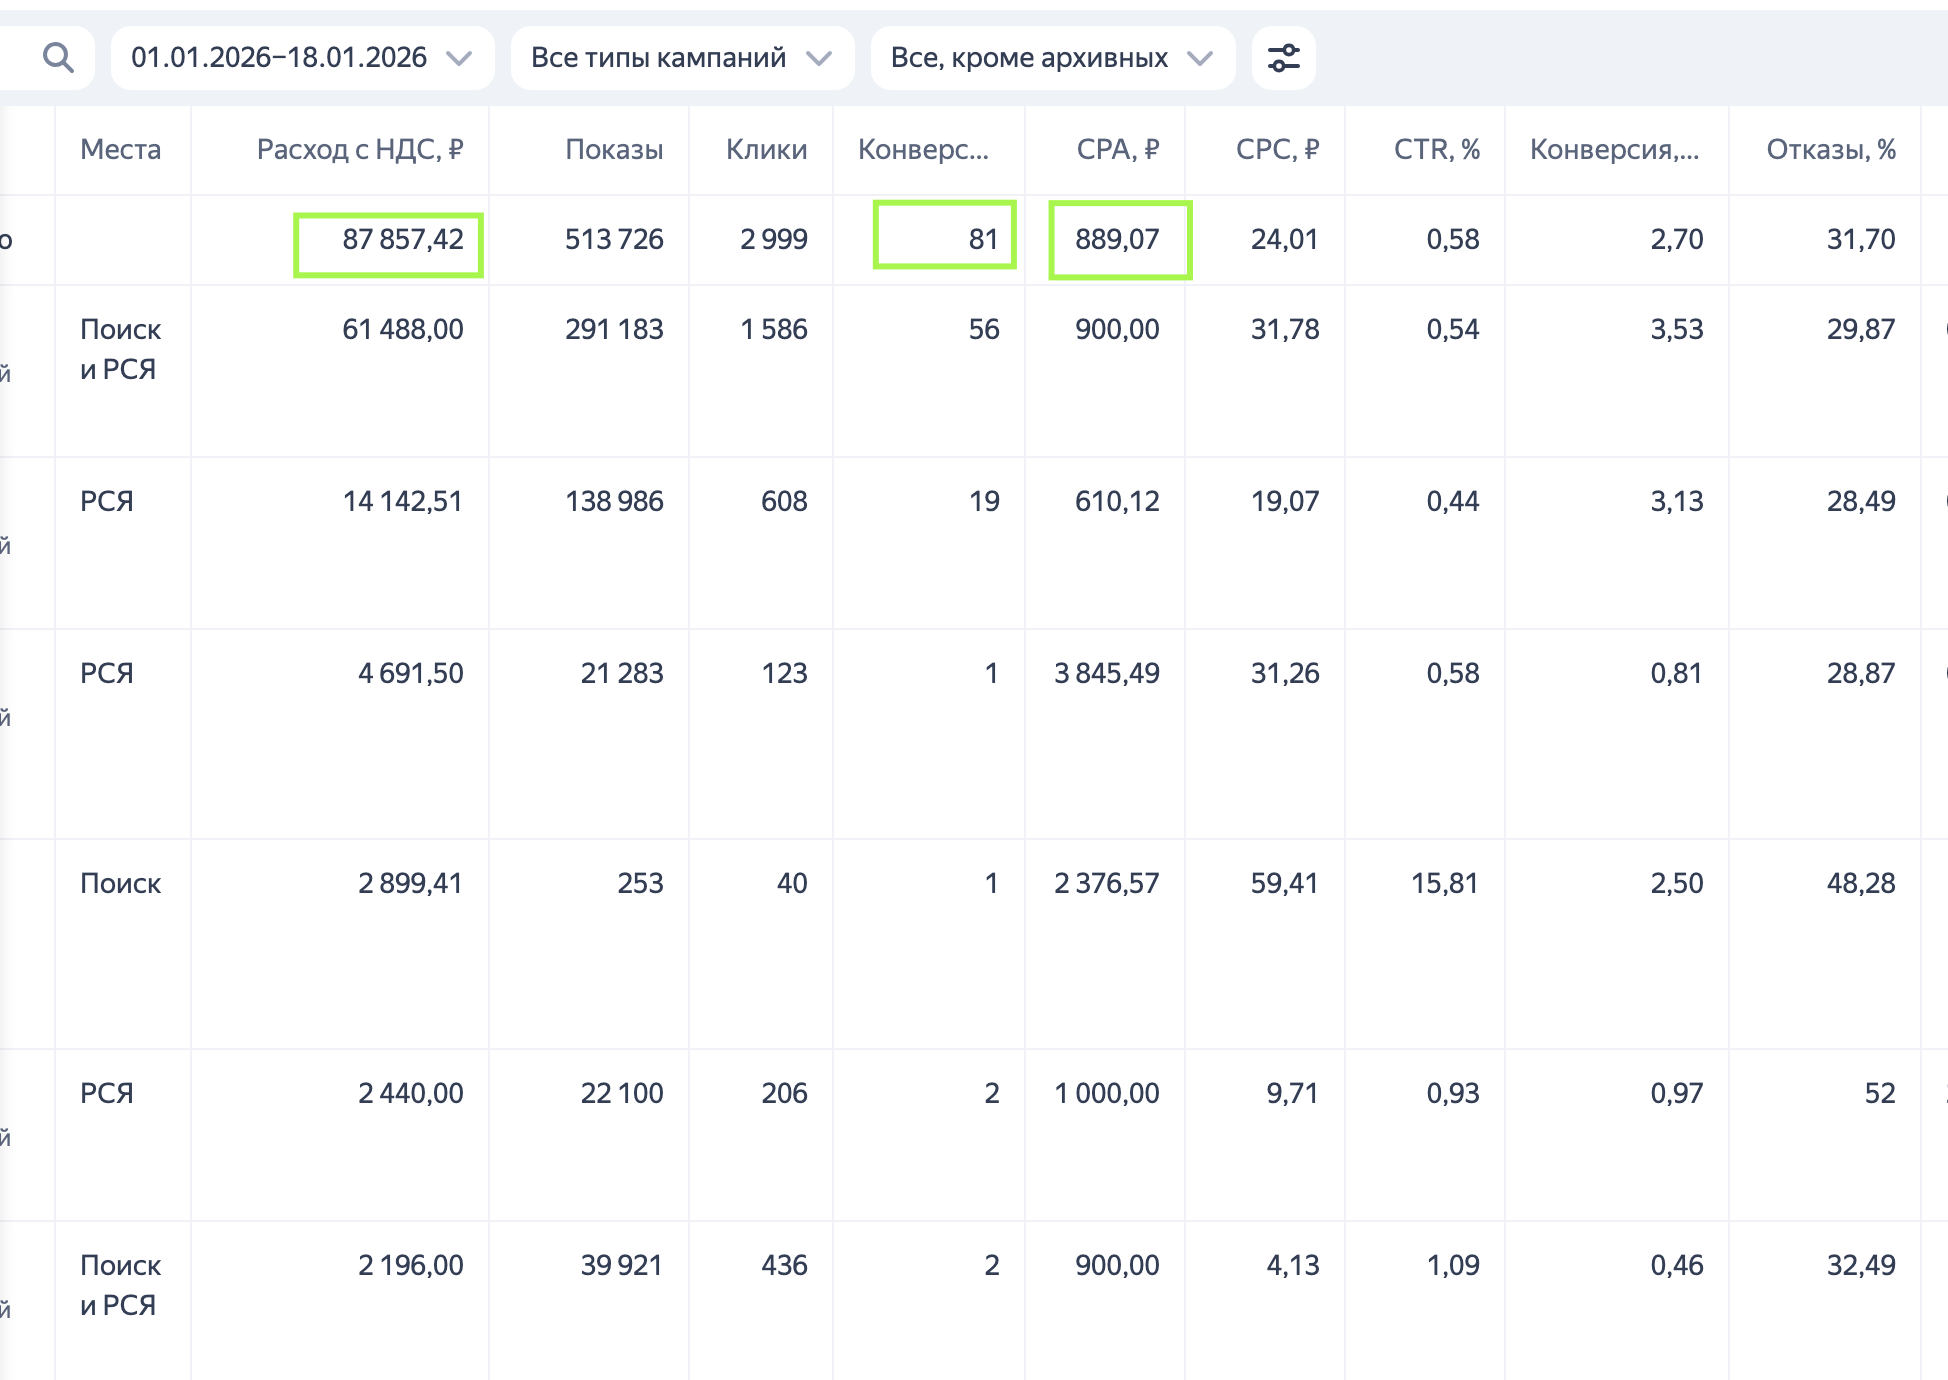Click the CPC, ₽ column header
The width and height of the screenshot is (1948, 1380).
tap(1277, 150)
